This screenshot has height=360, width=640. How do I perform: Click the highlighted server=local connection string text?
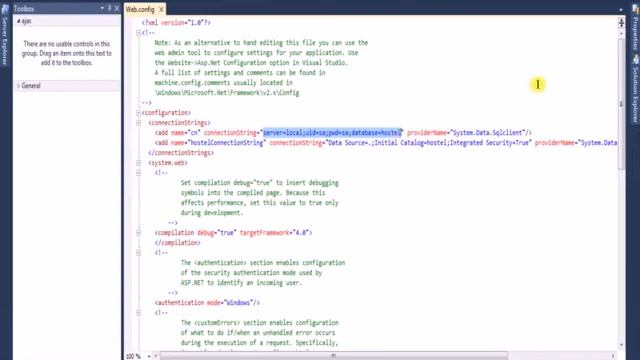[332, 133]
